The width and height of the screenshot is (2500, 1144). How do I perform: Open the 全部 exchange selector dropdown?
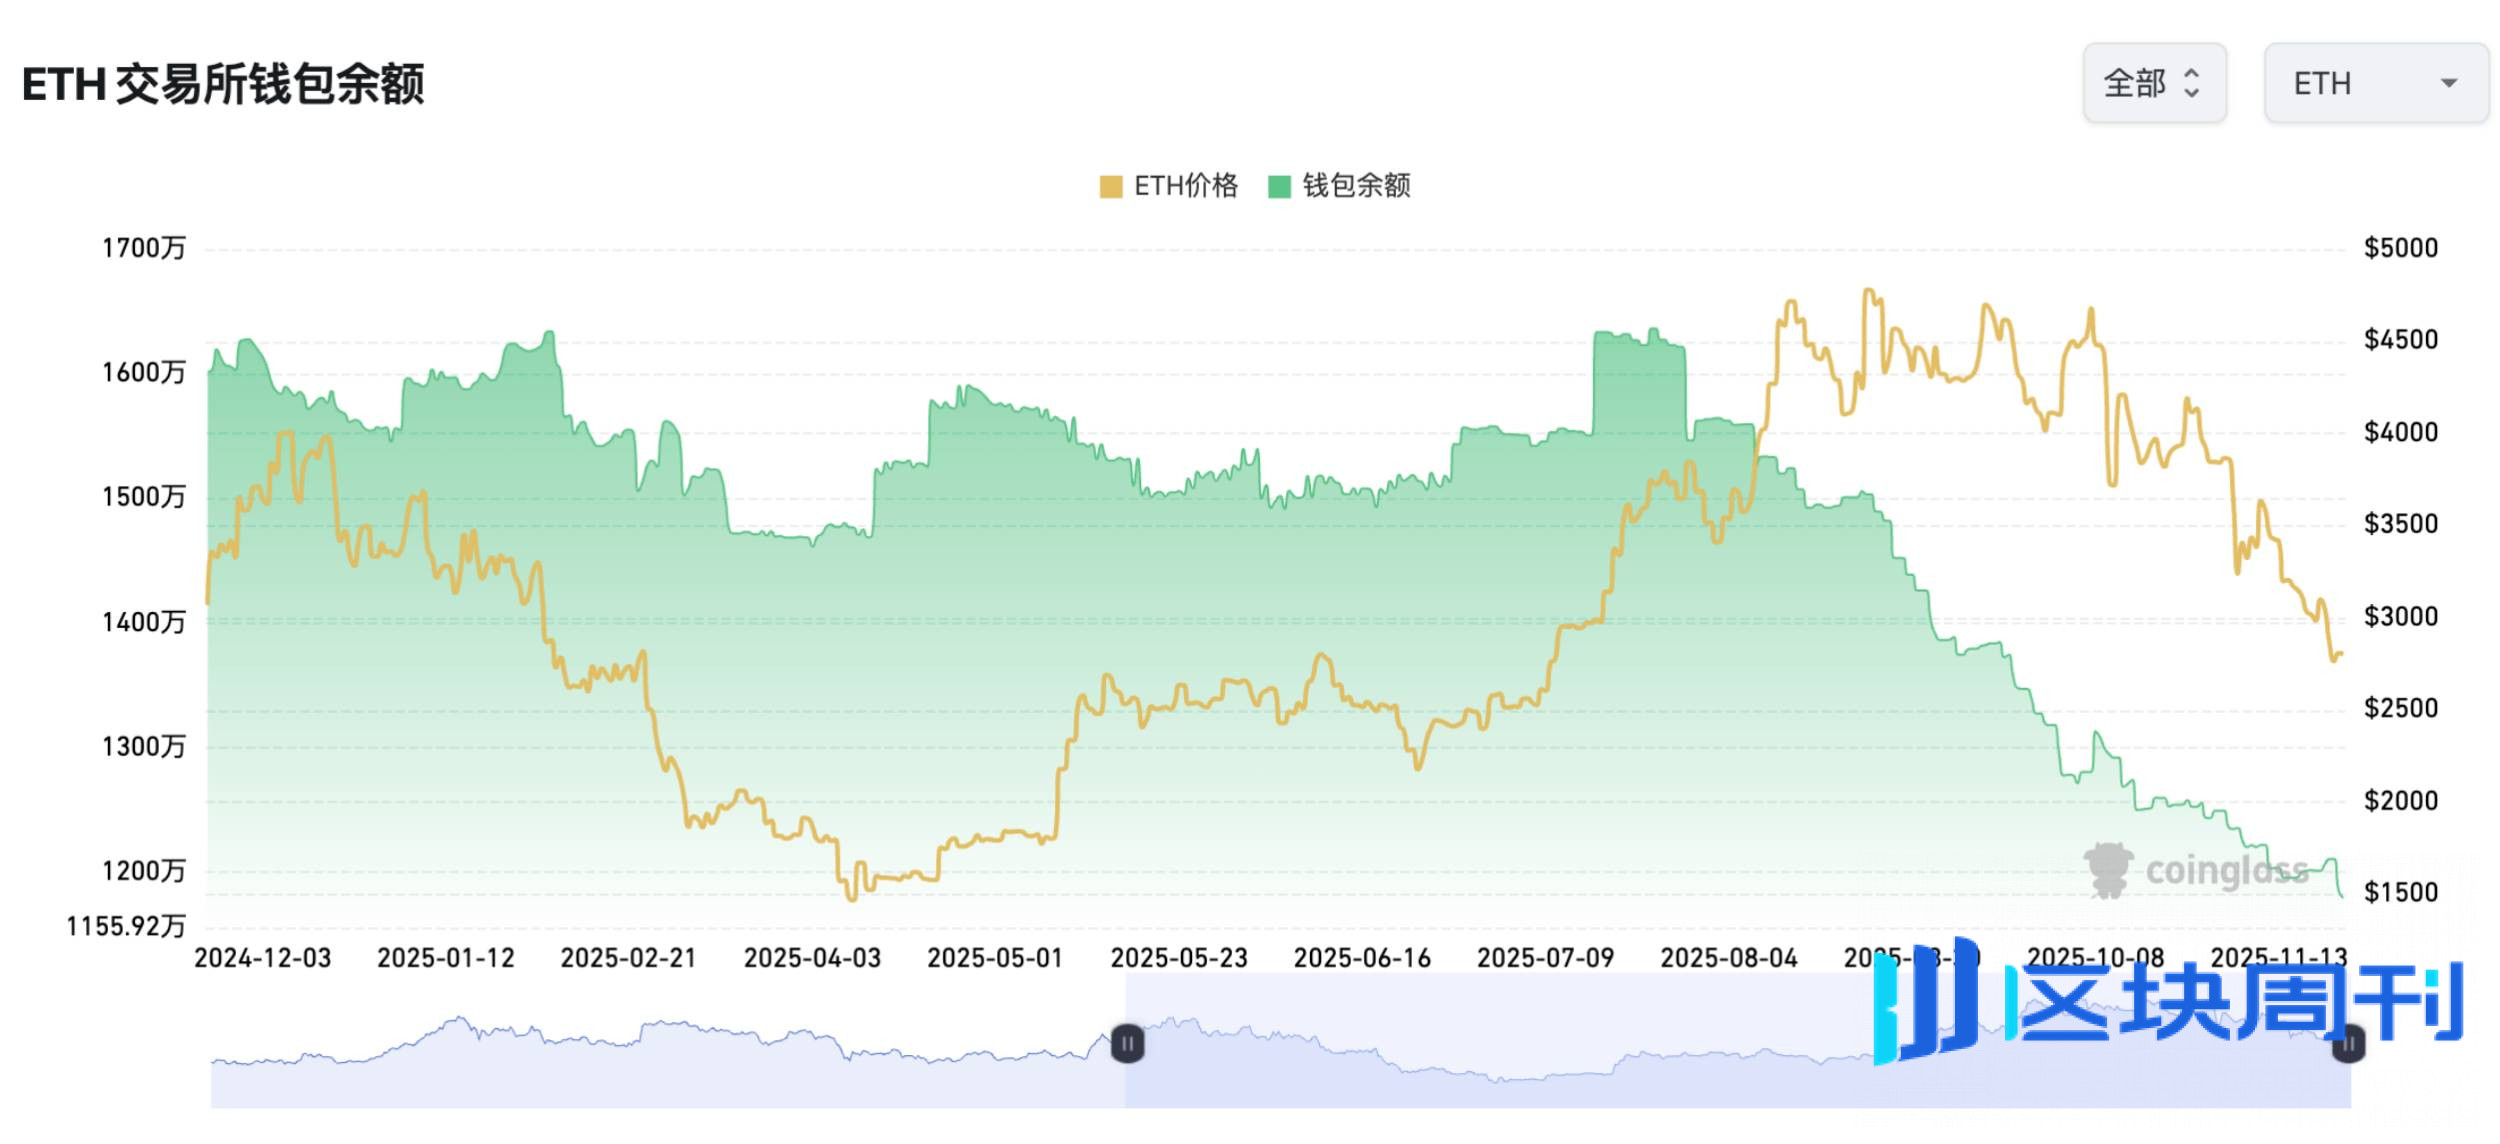2153,83
